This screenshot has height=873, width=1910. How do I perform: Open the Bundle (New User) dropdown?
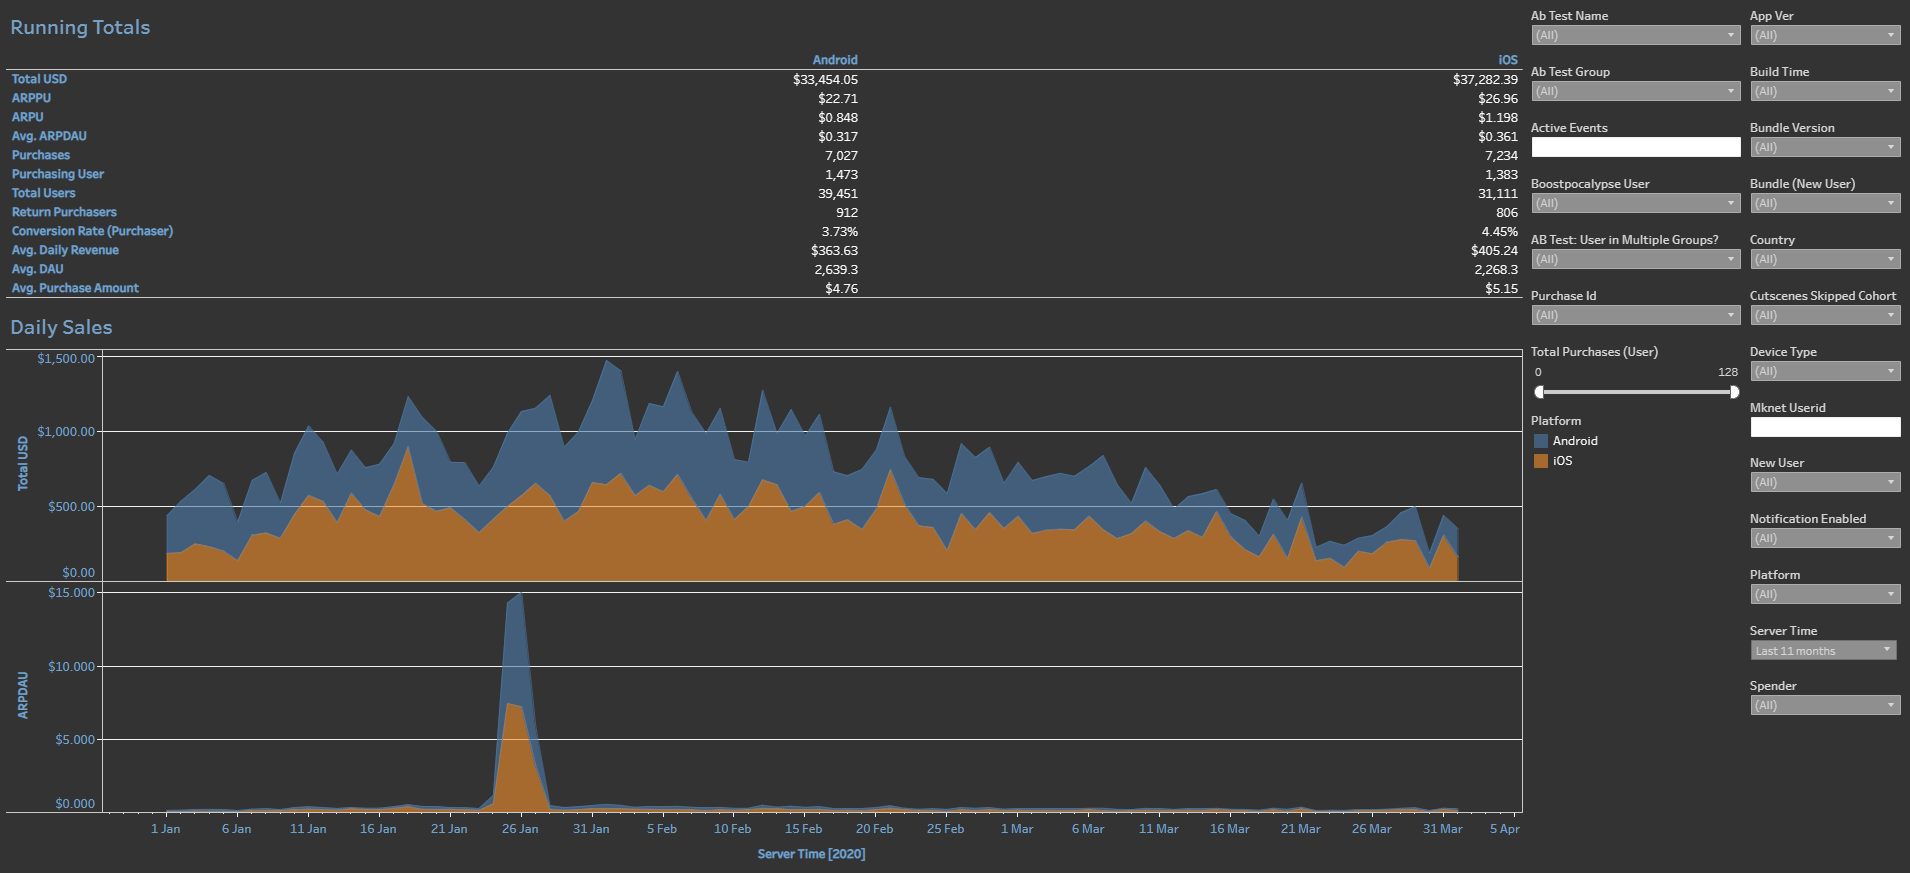pos(1825,203)
